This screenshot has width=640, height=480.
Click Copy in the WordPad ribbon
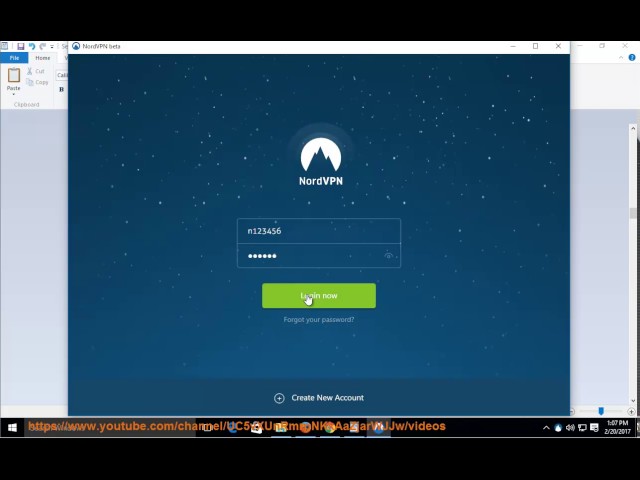(x=38, y=82)
